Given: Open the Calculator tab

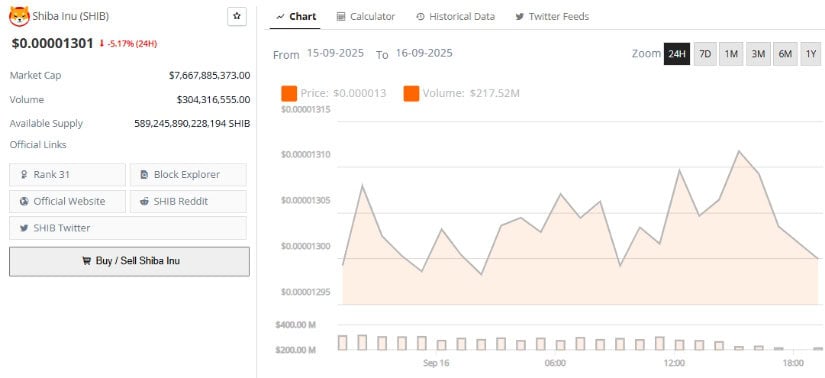Looking at the screenshot, I should click(366, 16).
